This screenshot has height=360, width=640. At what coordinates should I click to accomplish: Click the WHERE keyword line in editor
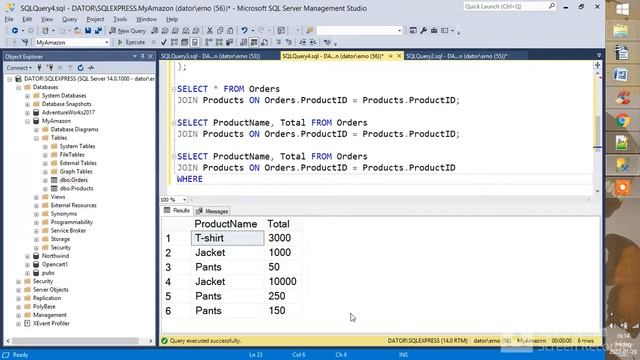tap(190, 179)
